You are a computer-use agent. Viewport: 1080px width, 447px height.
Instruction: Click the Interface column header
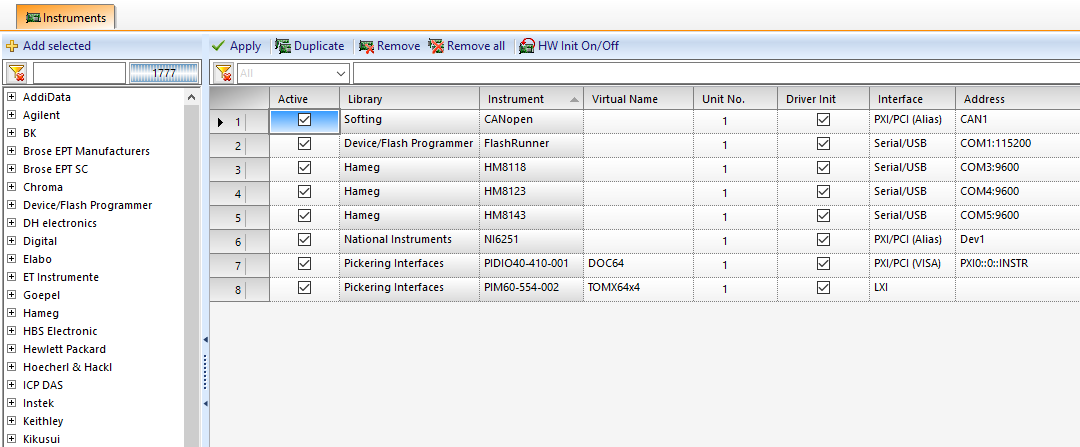[913, 99]
